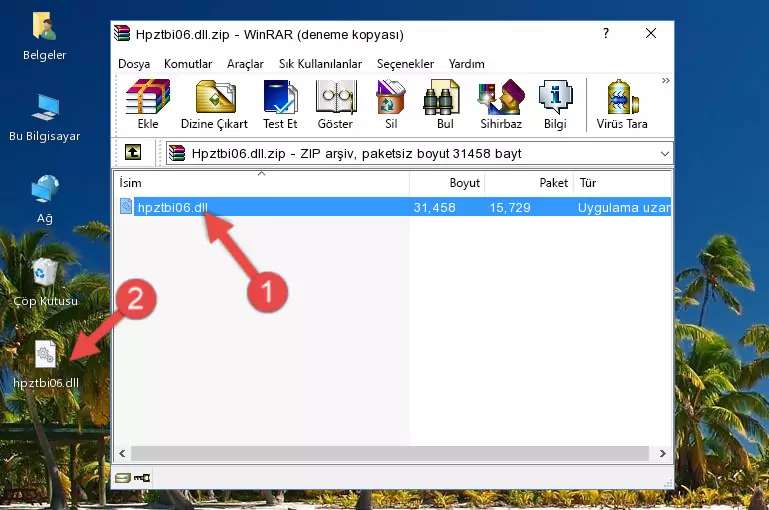Sort by the Tür column header
Screen dimensions: 769x510
(x=622, y=183)
